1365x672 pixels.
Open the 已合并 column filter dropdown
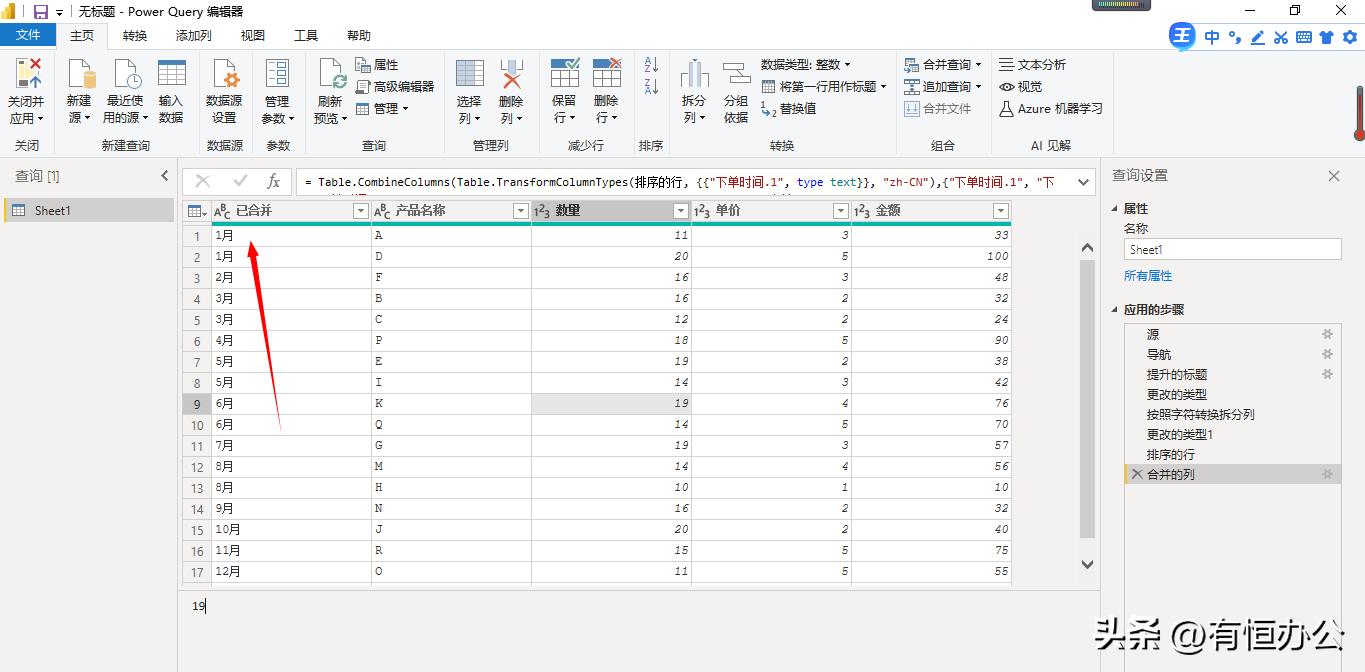(x=361, y=211)
